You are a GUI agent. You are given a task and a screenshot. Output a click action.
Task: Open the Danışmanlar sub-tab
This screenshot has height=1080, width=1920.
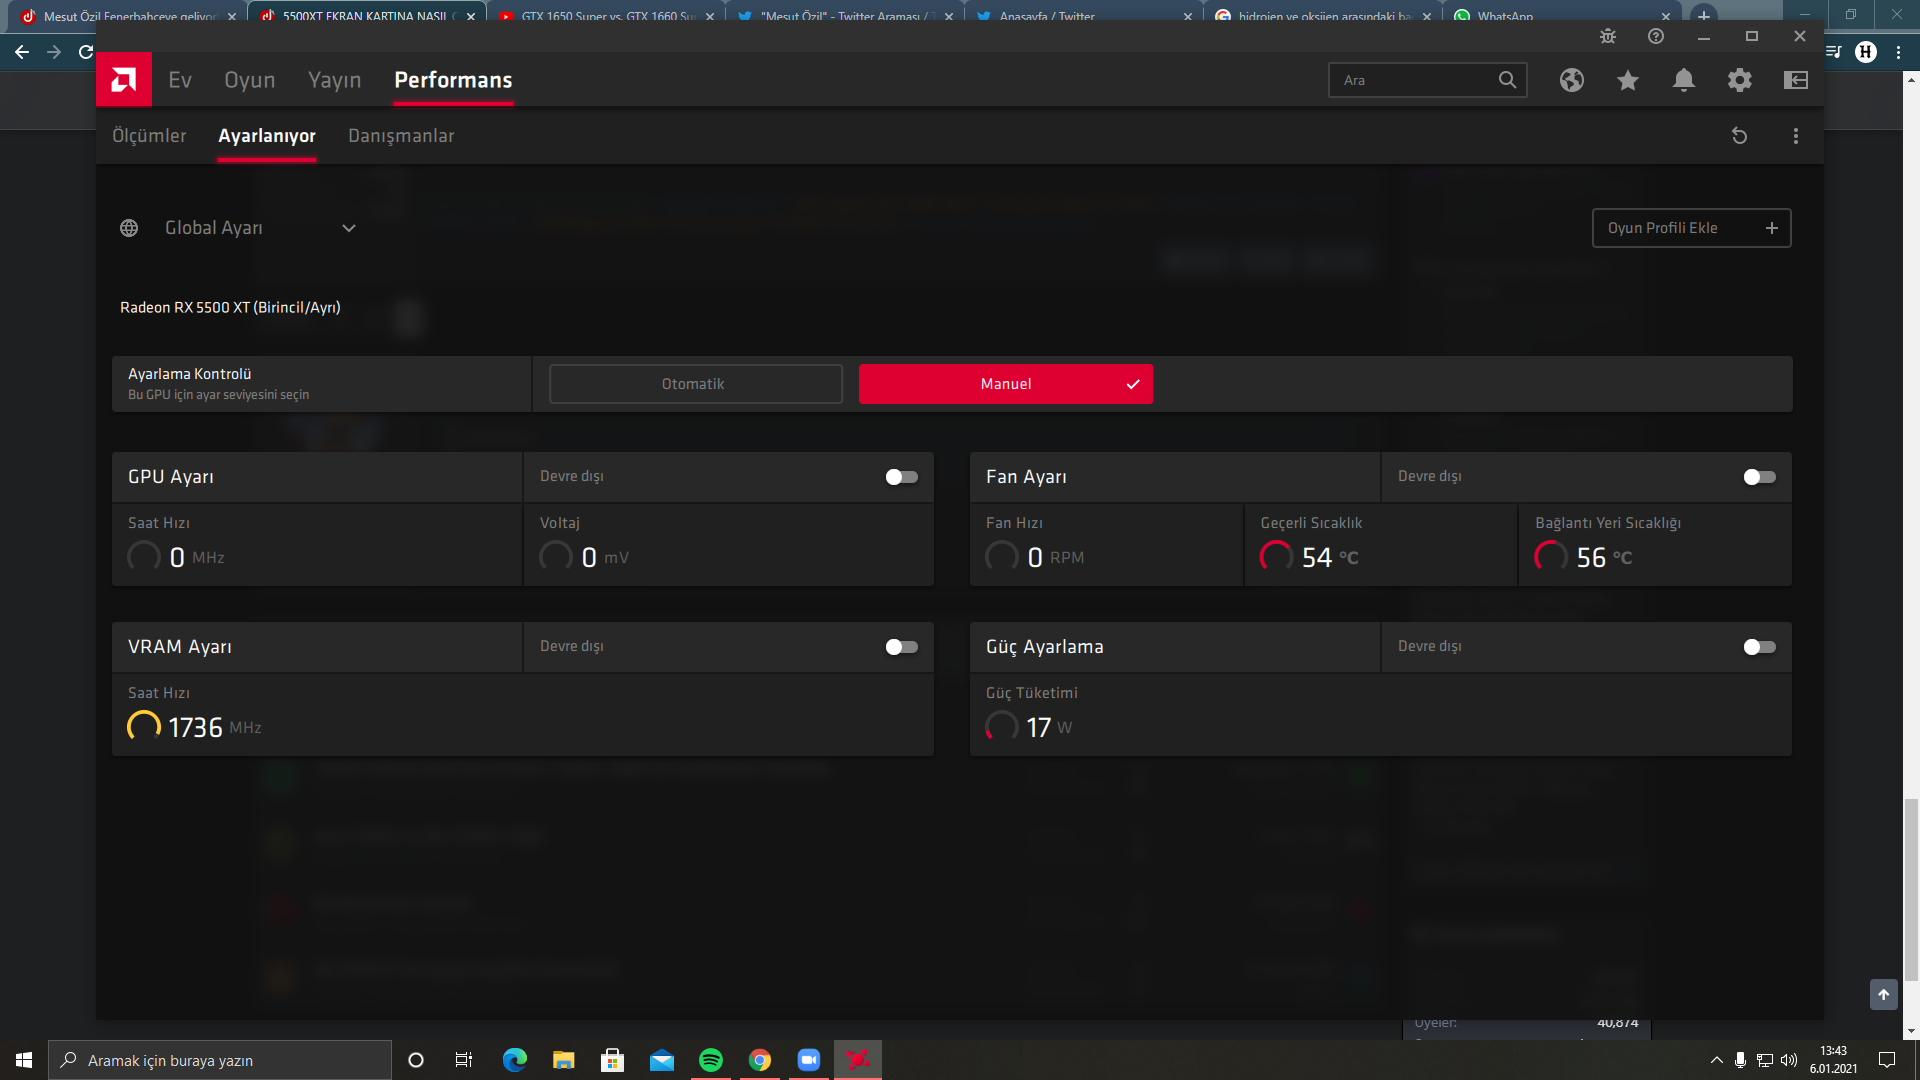click(401, 136)
